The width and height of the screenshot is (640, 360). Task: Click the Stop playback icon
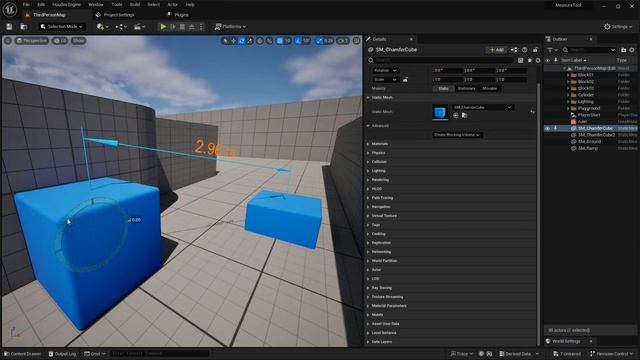[182, 27]
